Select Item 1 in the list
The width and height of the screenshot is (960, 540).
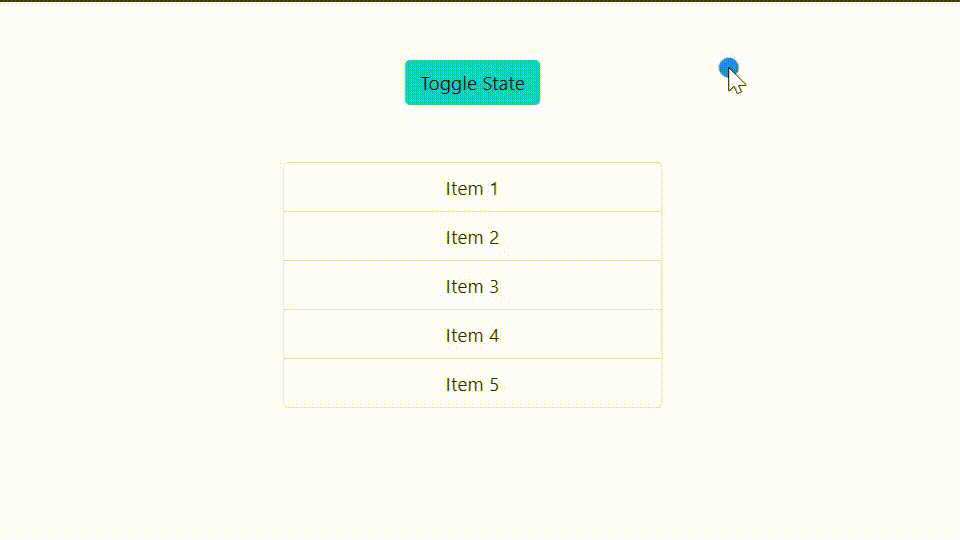[472, 187]
